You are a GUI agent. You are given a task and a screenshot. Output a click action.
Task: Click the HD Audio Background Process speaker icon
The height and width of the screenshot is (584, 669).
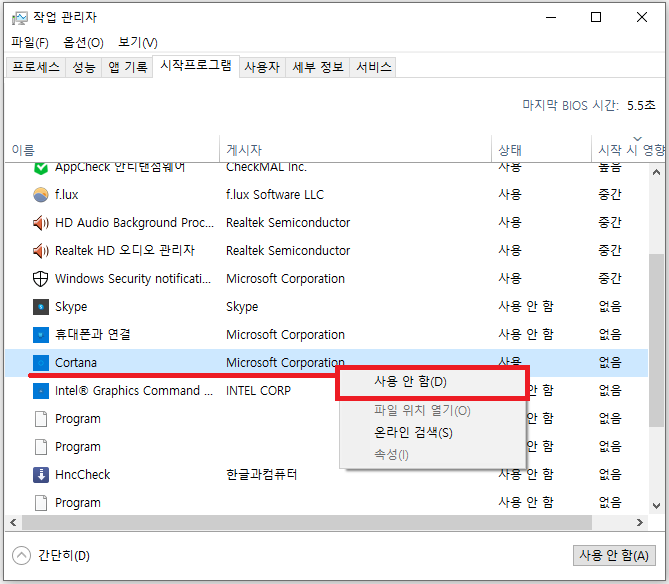coord(41,223)
